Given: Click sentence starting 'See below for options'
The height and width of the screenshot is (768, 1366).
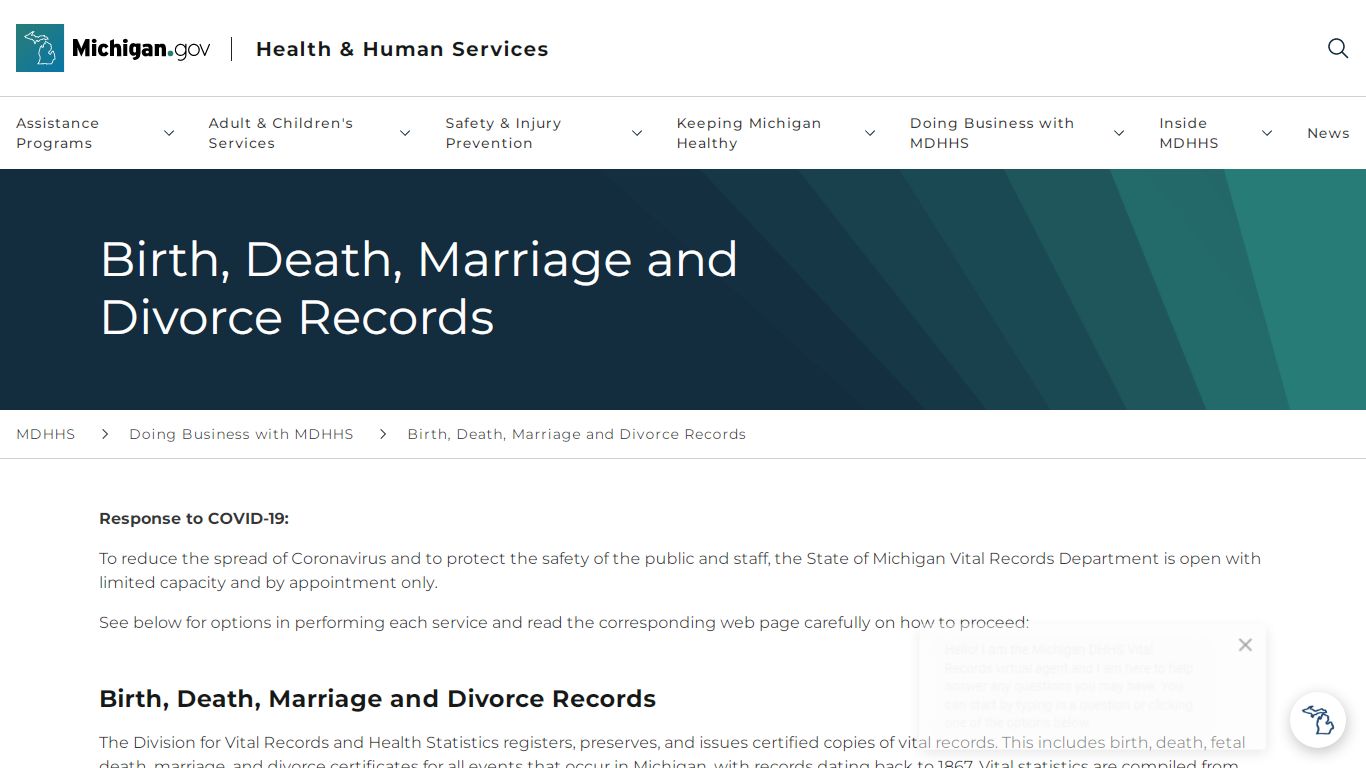Looking at the screenshot, I should click(x=564, y=622).
